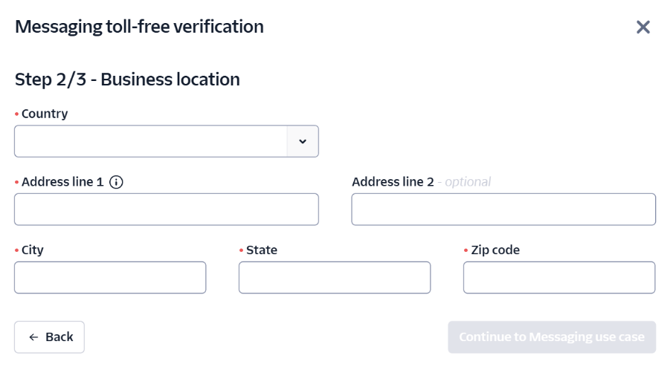Click the Step 2/3 Business location heading
This screenshot has height=370, width=670.
(x=127, y=79)
